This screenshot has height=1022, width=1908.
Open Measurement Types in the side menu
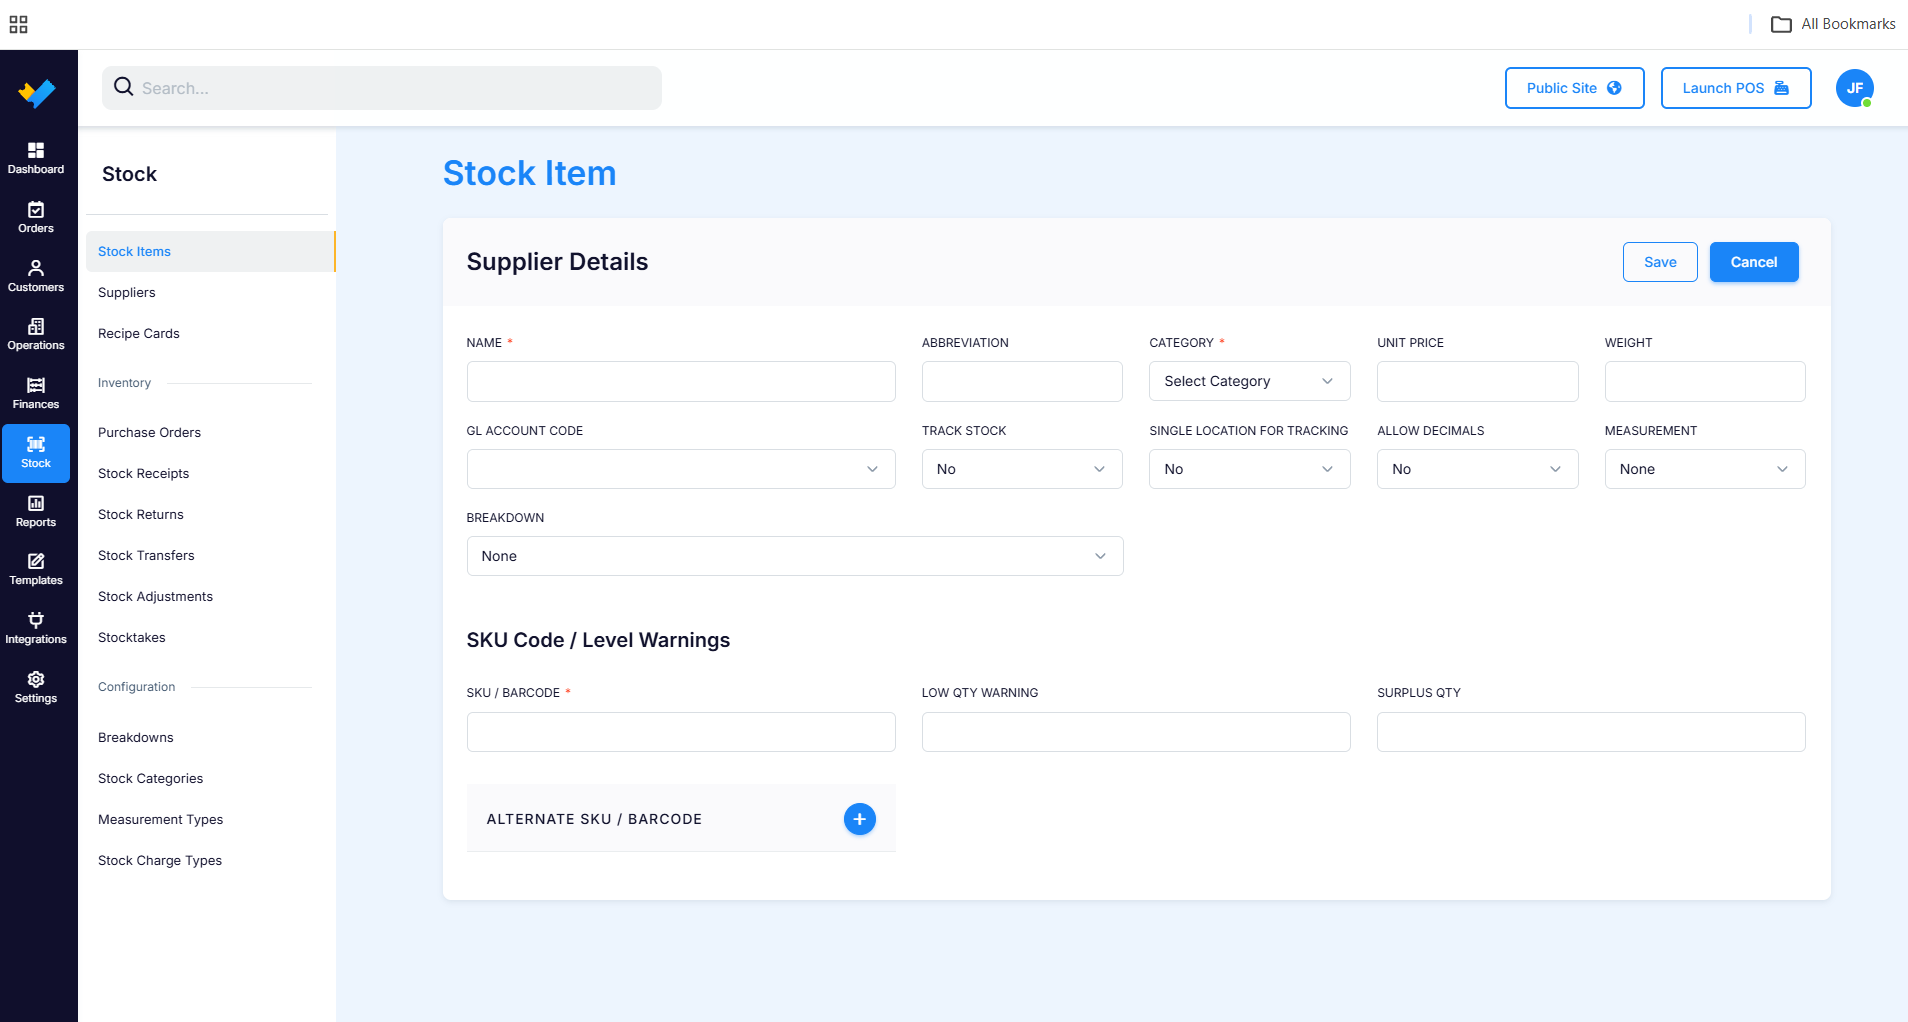tap(161, 819)
